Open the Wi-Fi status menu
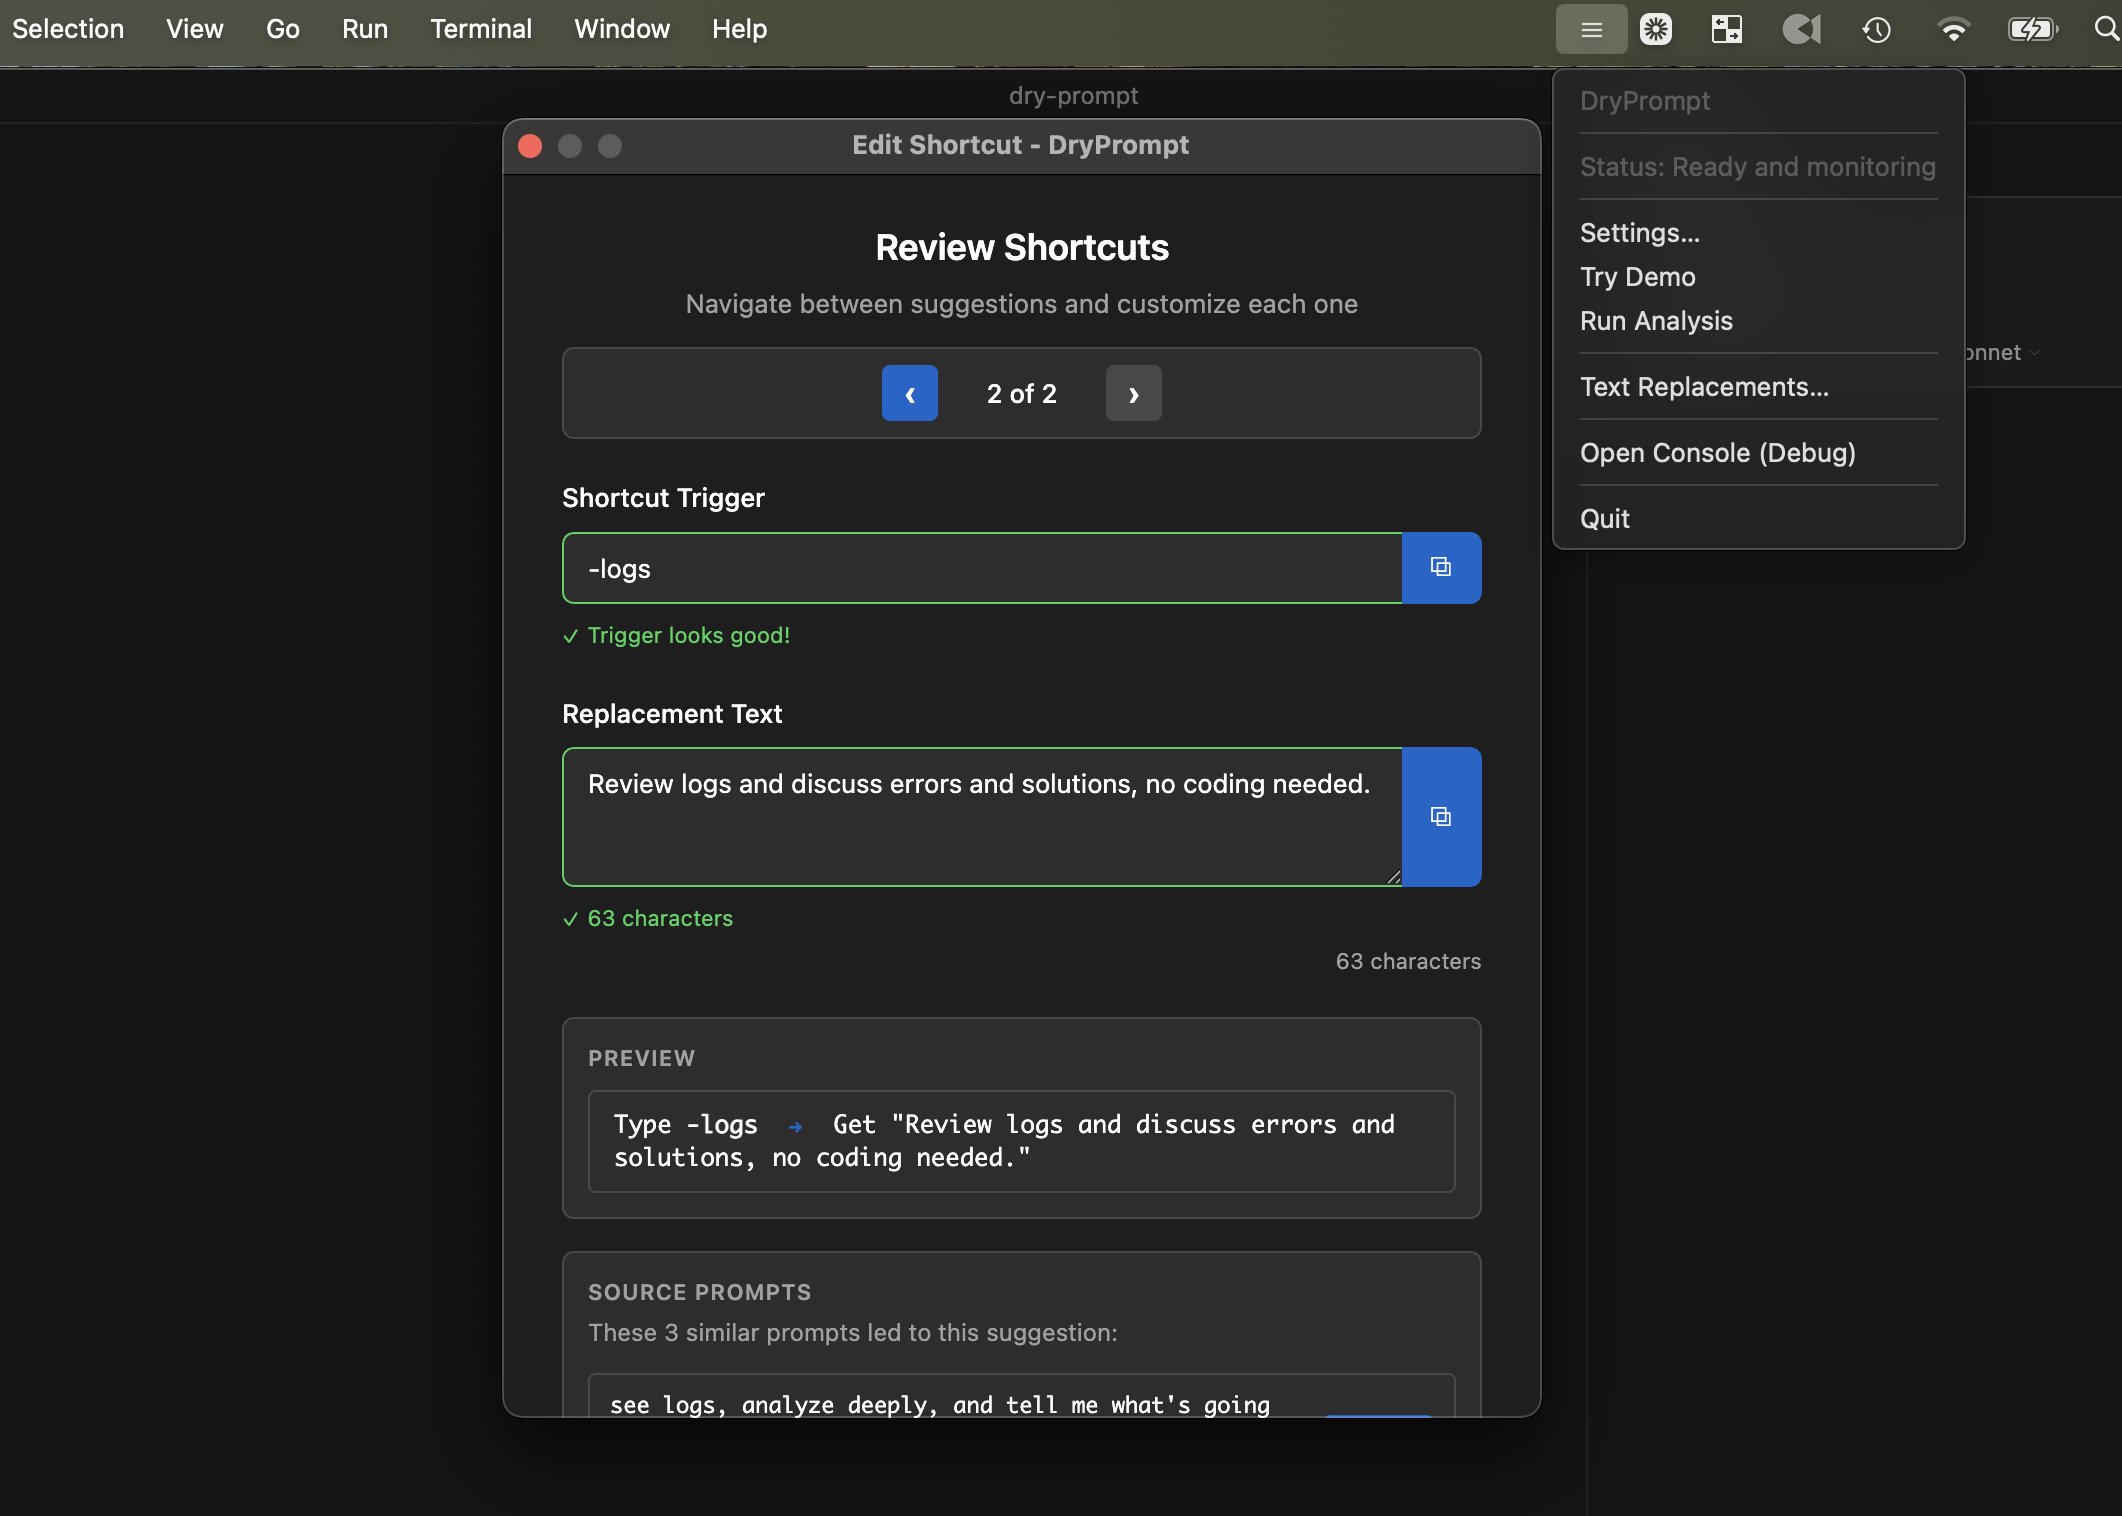 (x=1952, y=29)
